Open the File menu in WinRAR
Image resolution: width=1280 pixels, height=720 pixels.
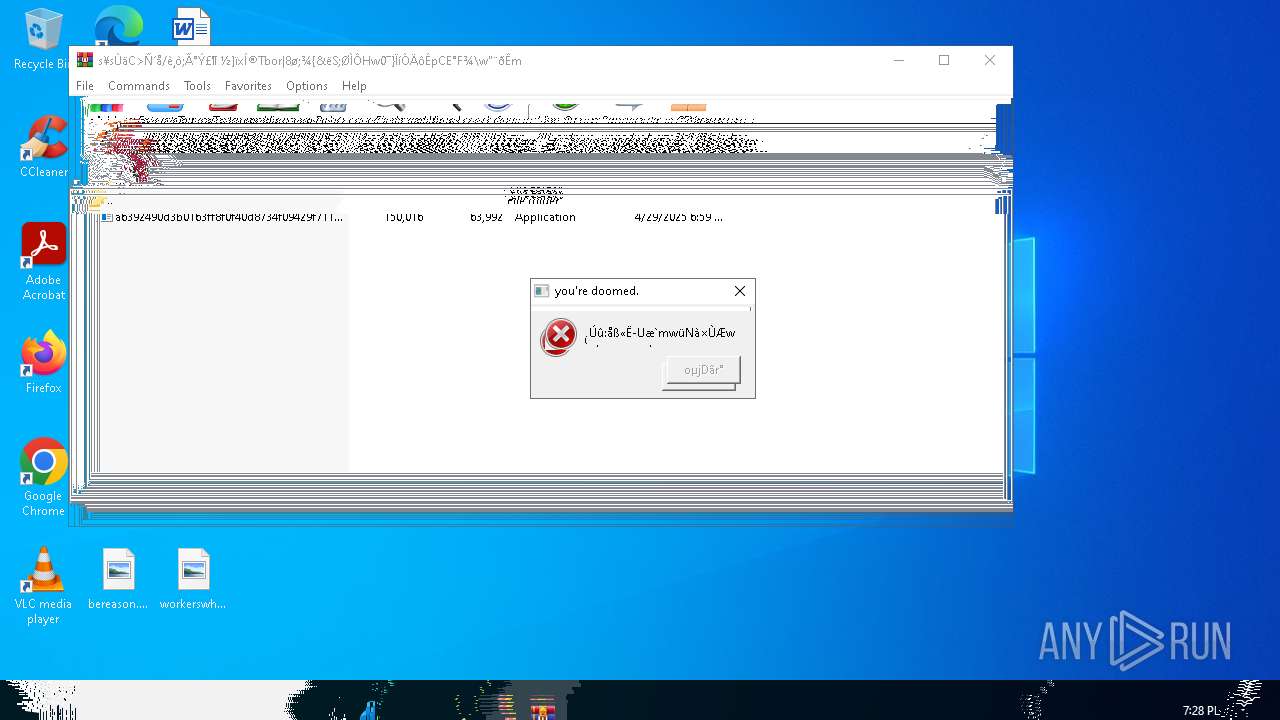[x=85, y=86]
